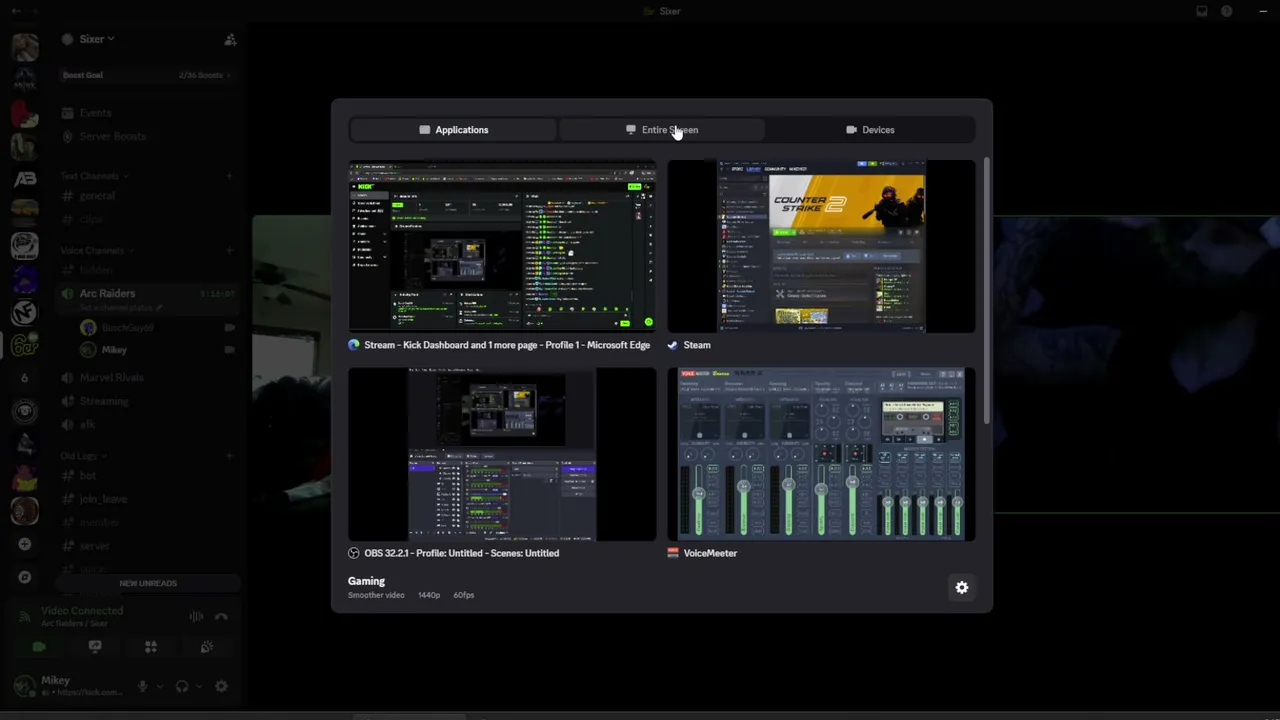Deafen using the headphones button

tap(182, 686)
